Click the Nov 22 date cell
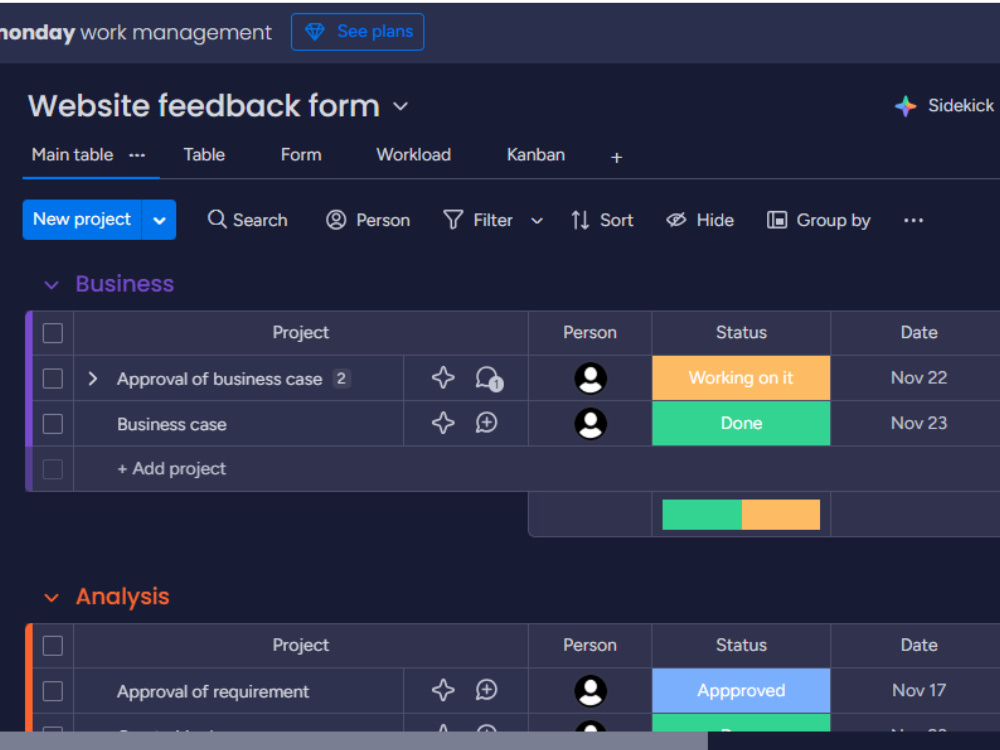 [918, 378]
